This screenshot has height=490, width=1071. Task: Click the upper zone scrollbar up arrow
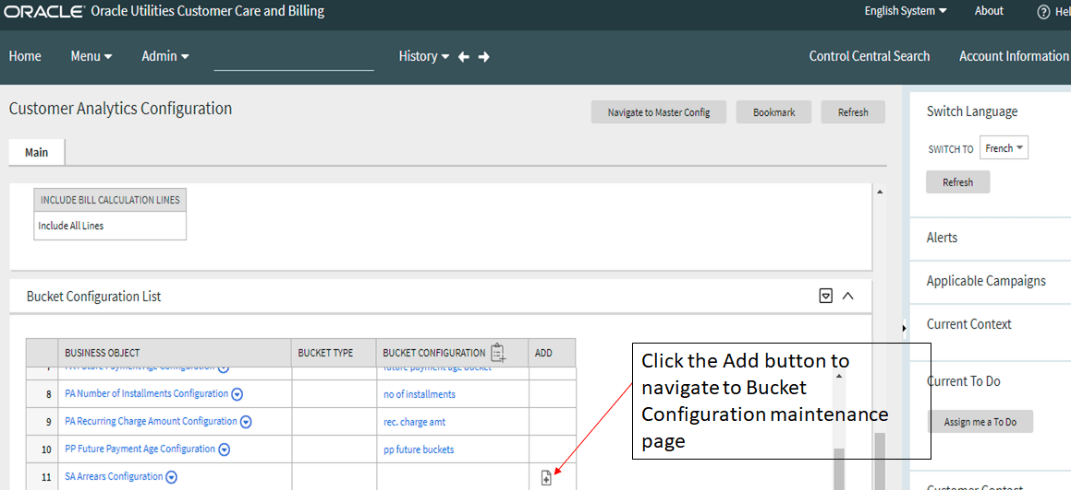pyautogui.click(x=879, y=192)
